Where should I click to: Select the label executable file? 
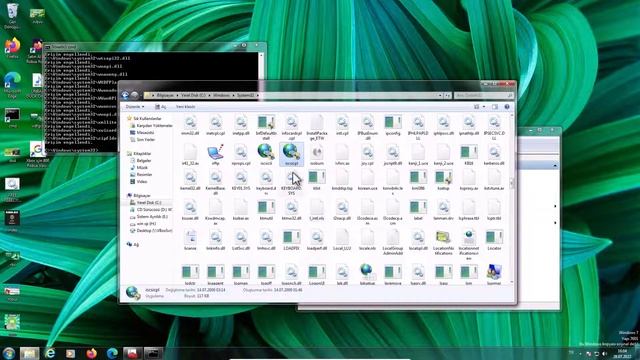[x=418, y=210]
